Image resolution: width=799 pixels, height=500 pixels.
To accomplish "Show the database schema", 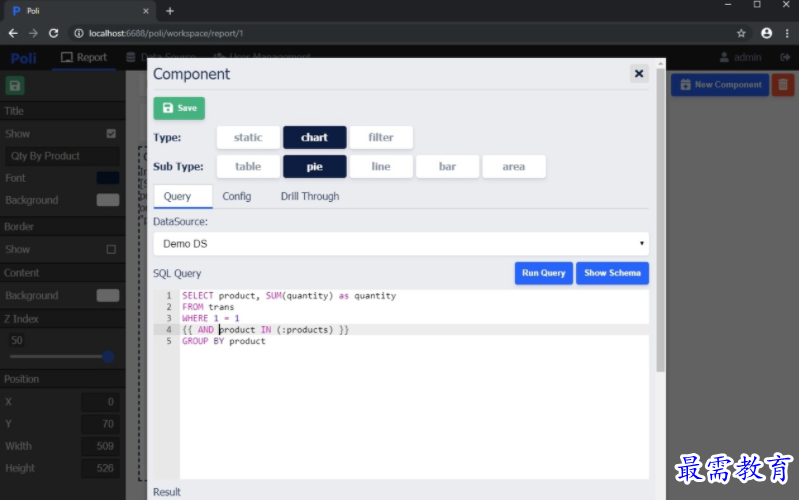I will (612, 273).
